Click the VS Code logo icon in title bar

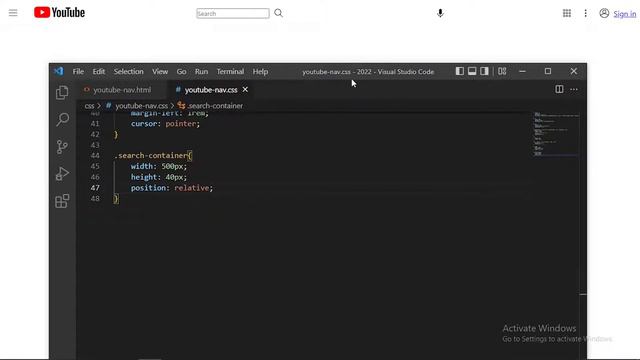coord(59,71)
